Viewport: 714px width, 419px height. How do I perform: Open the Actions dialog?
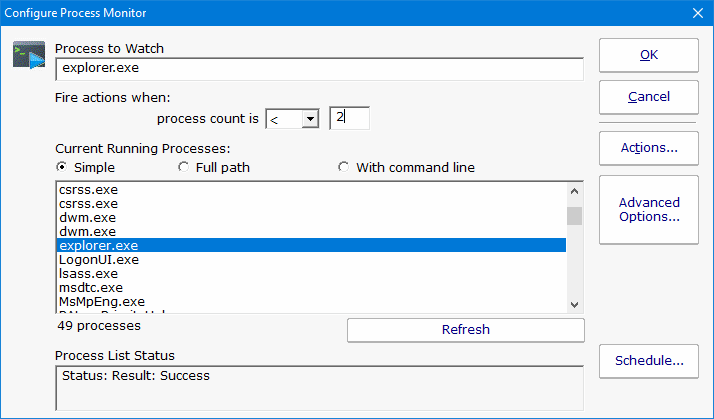[648, 148]
